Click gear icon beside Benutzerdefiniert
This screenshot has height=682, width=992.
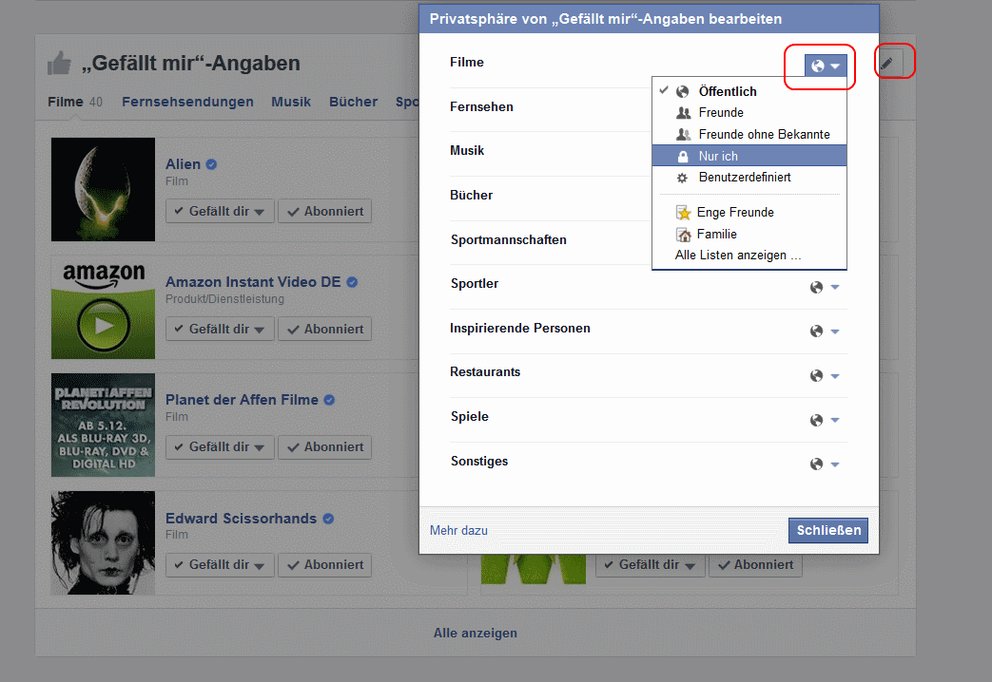[x=683, y=178]
